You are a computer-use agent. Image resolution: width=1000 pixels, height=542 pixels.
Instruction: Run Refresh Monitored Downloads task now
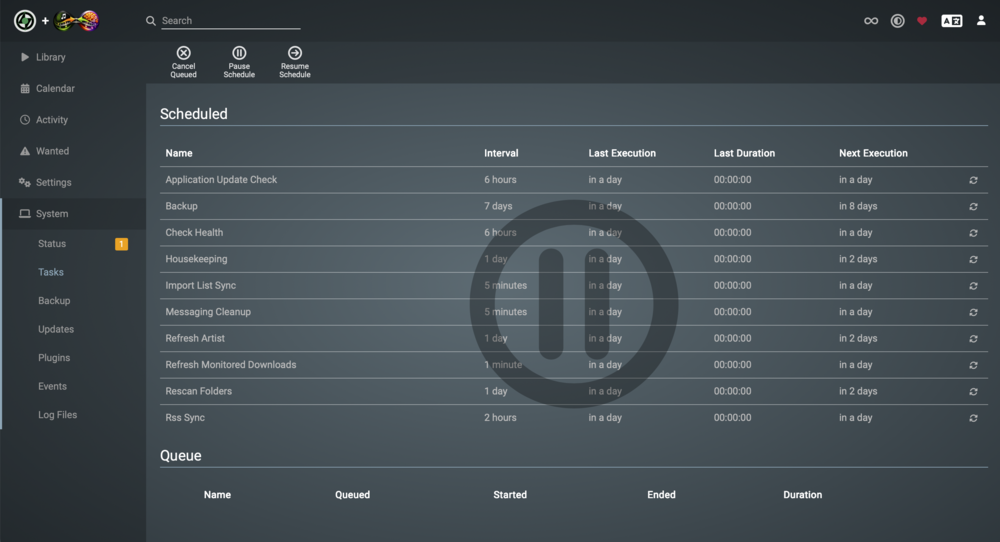[x=973, y=365]
